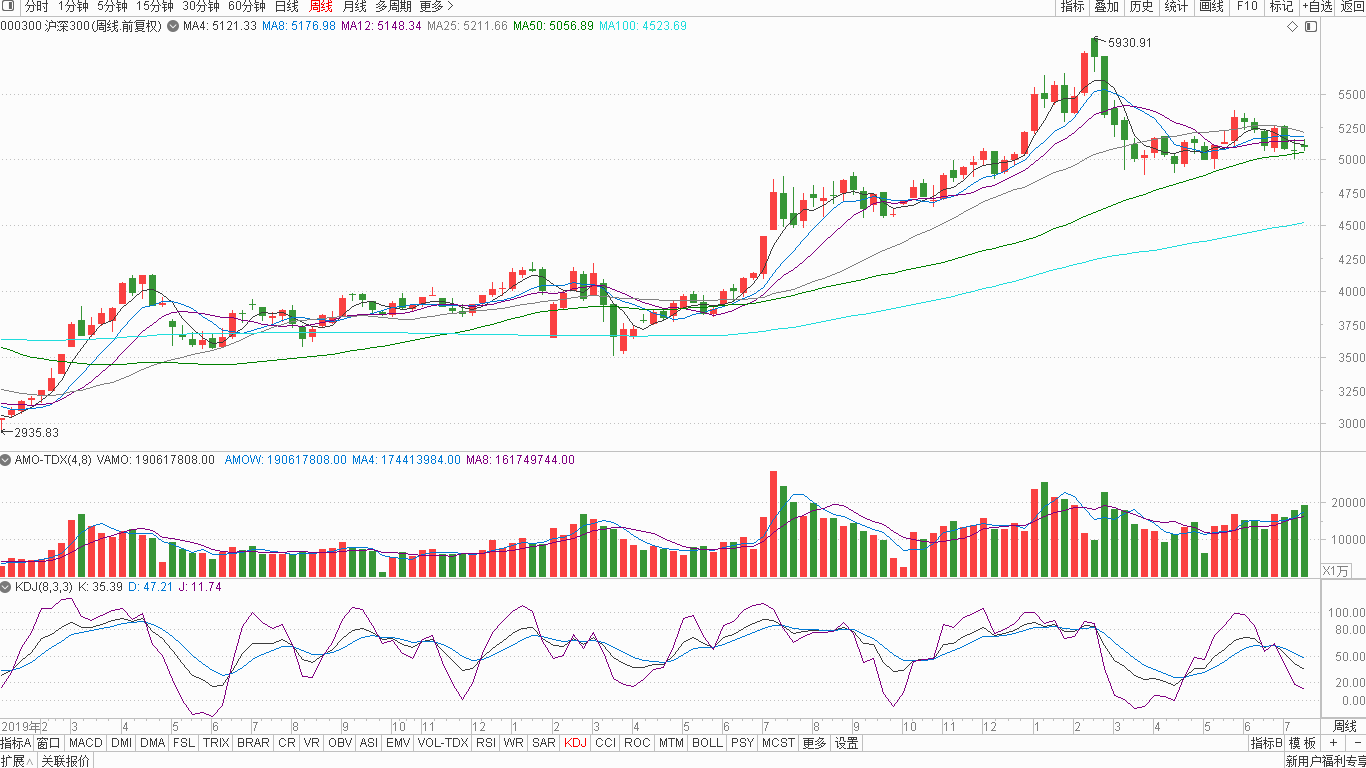Screen dimensions: 1366x768
Task: Select the 指标B tab at bottom-right
Action: pos(1266,743)
